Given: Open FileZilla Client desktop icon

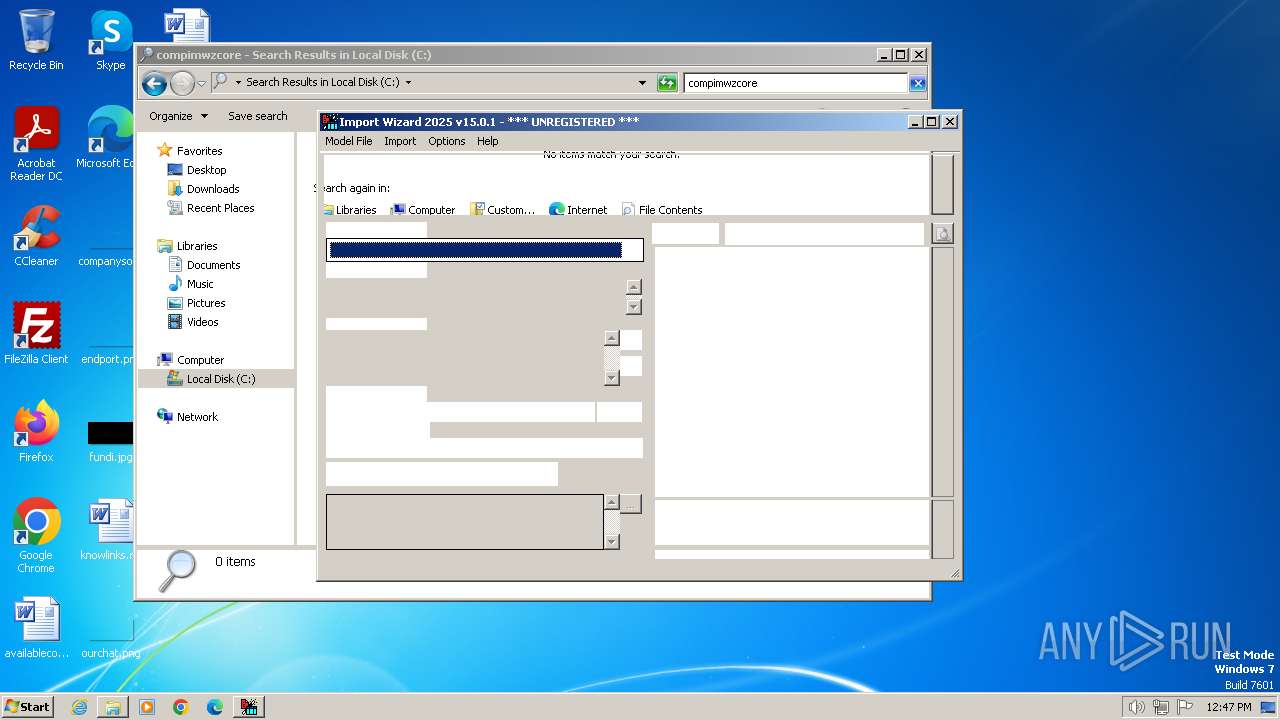Looking at the screenshot, I should (x=36, y=333).
